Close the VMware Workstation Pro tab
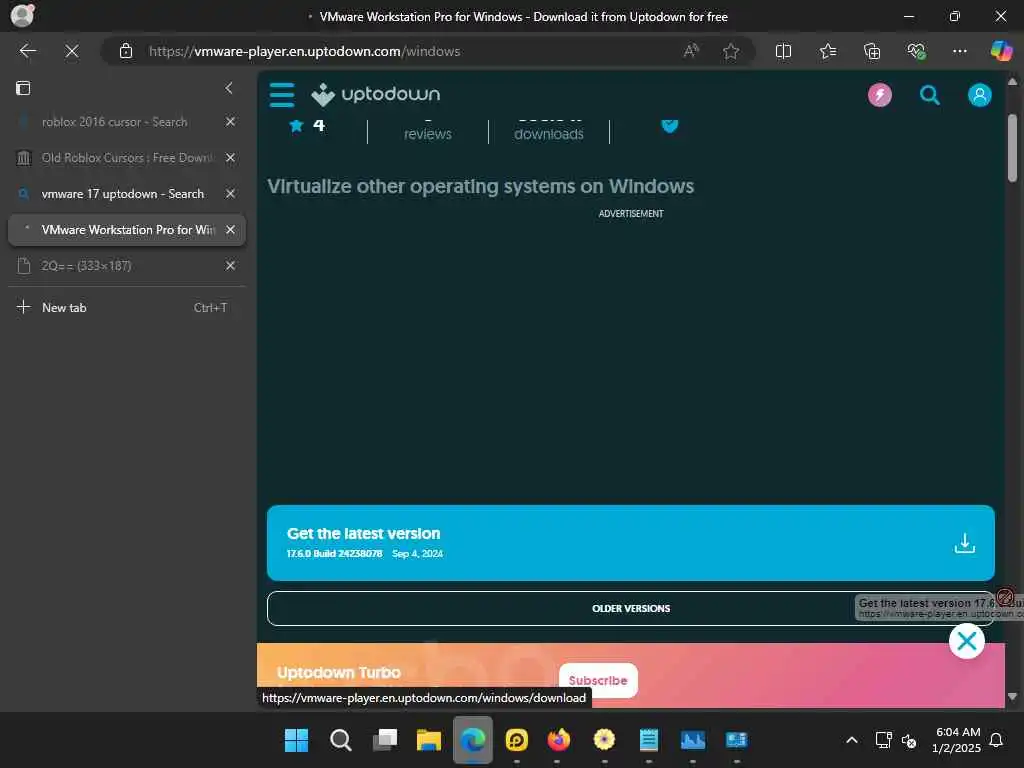 [x=230, y=229]
